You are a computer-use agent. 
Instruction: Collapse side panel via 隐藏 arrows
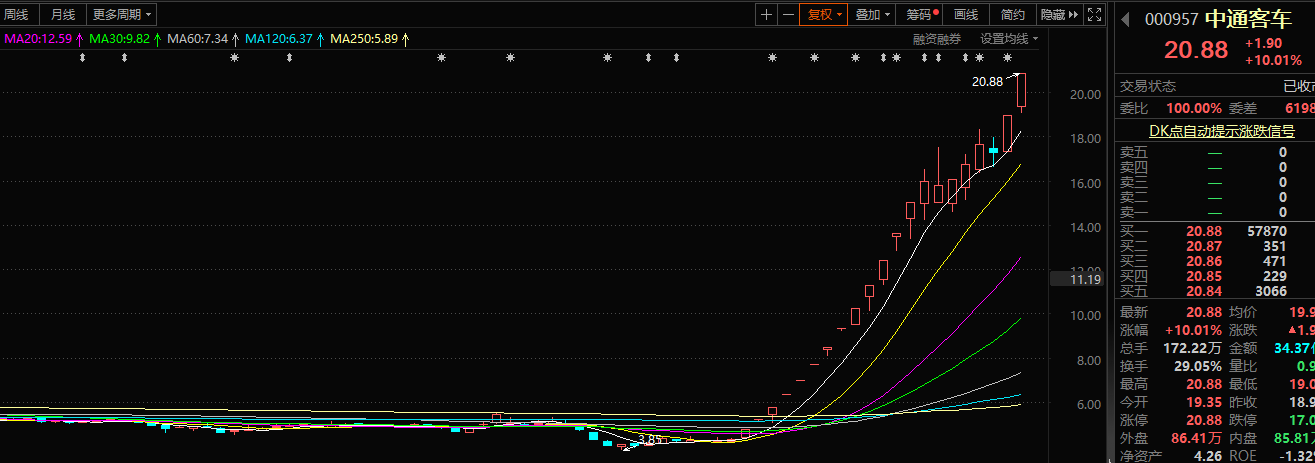point(1059,14)
